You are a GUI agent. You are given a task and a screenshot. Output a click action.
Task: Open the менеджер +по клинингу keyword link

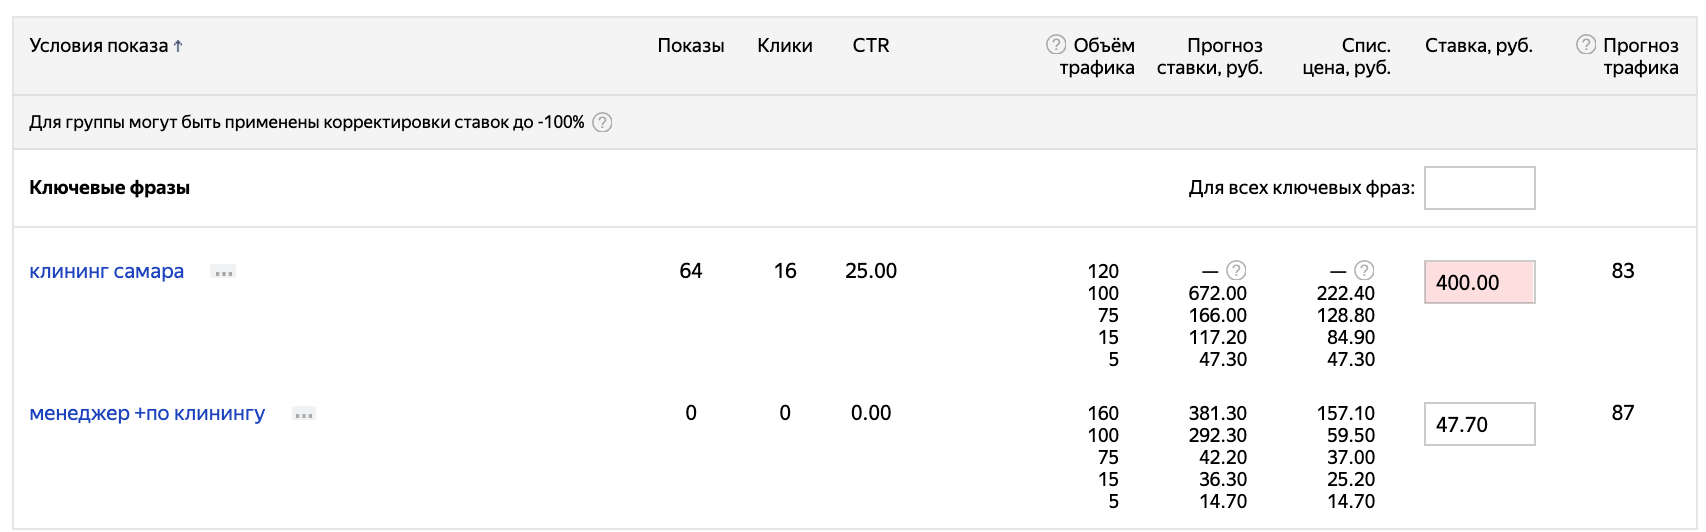point(147,413)
